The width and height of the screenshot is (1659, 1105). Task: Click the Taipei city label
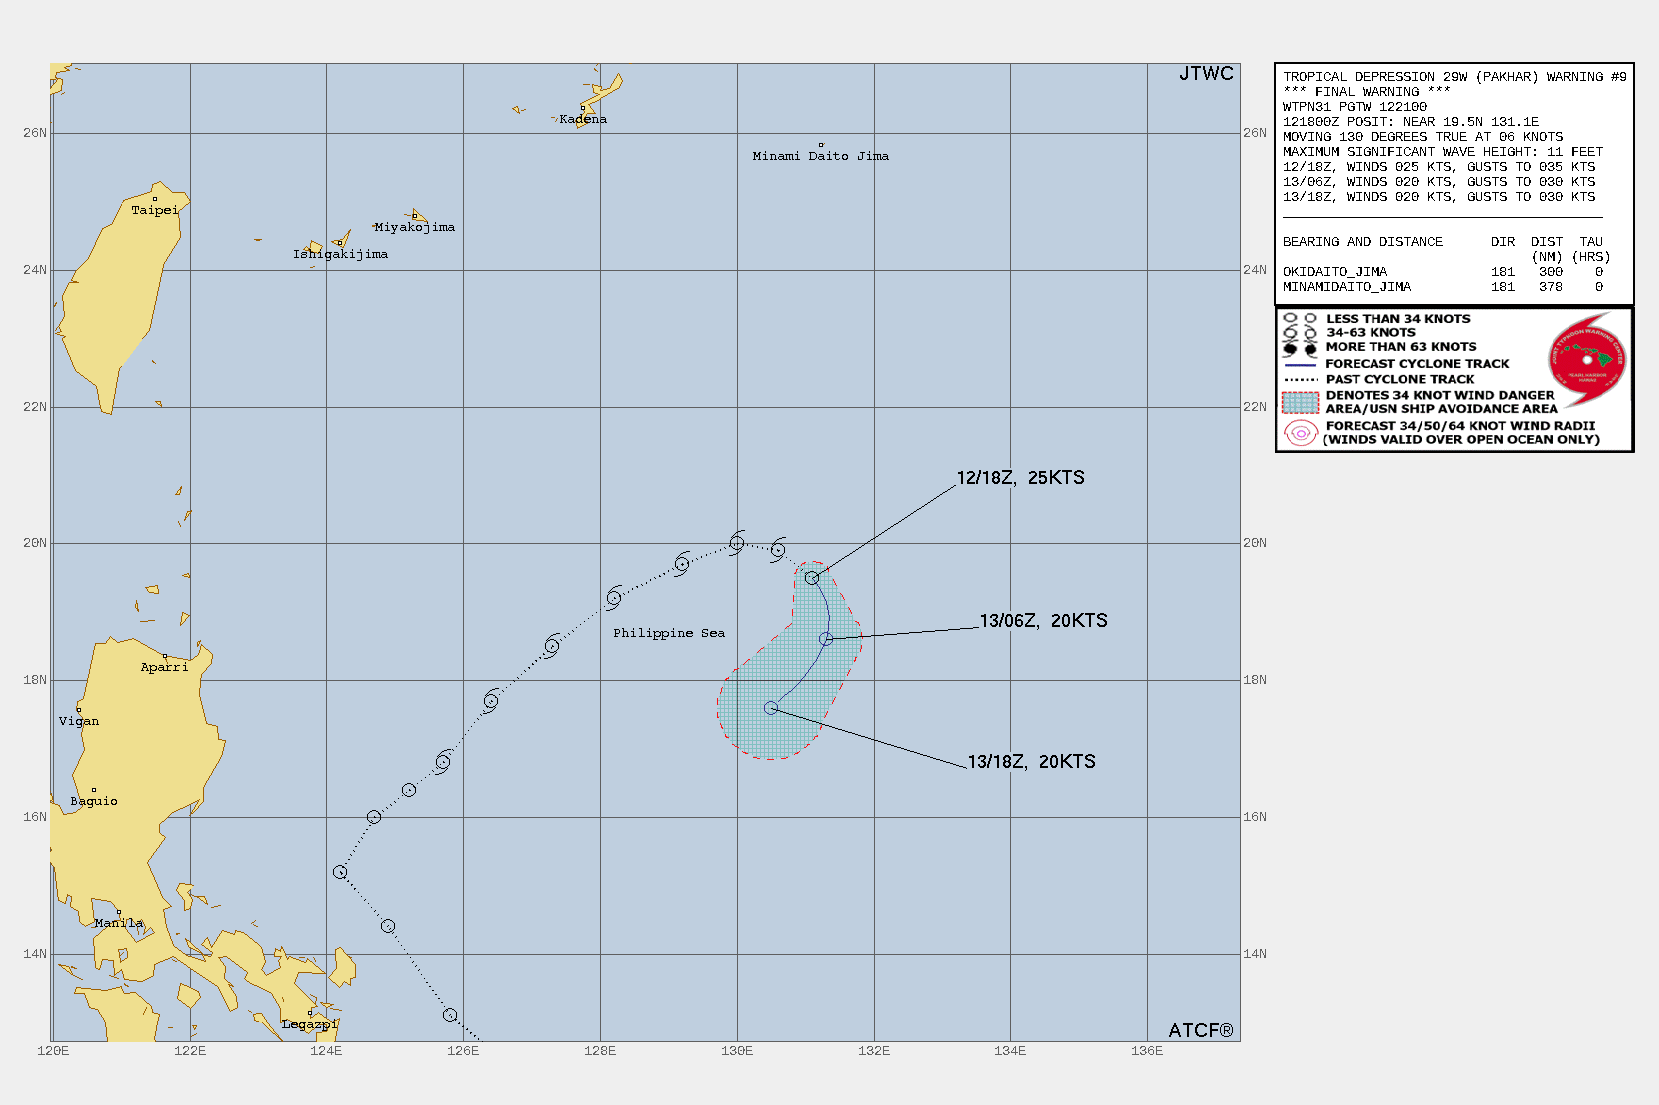pos(155,210)
